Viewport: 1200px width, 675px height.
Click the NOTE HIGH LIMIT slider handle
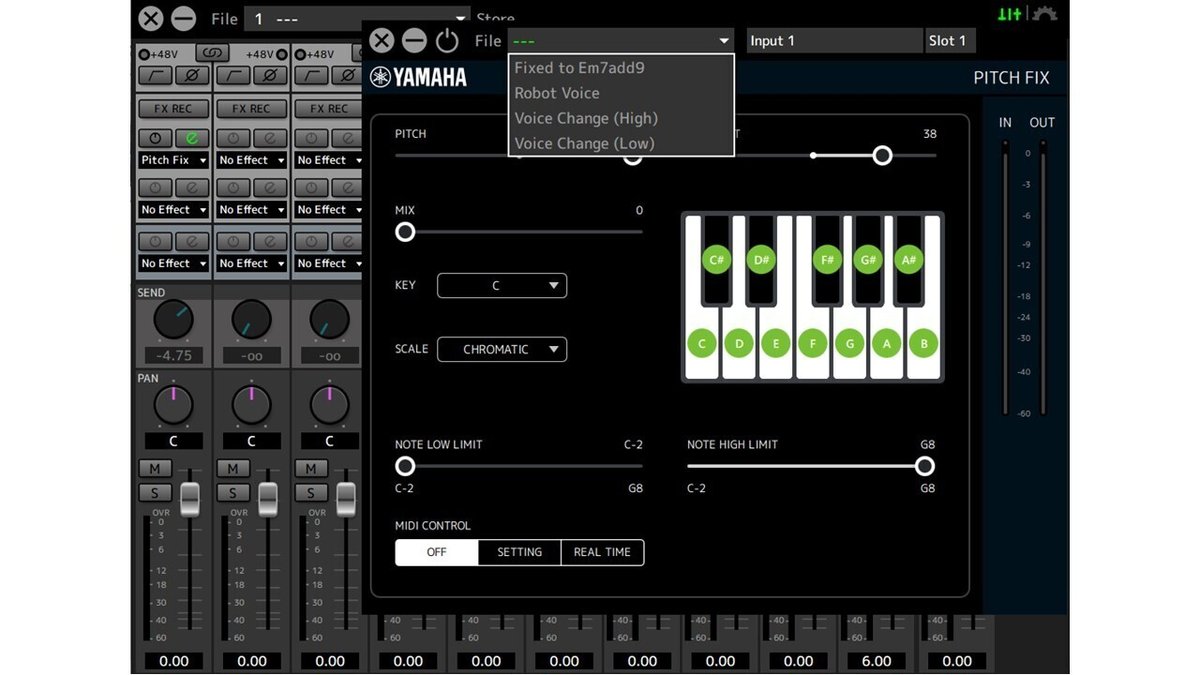pos(925,466)
